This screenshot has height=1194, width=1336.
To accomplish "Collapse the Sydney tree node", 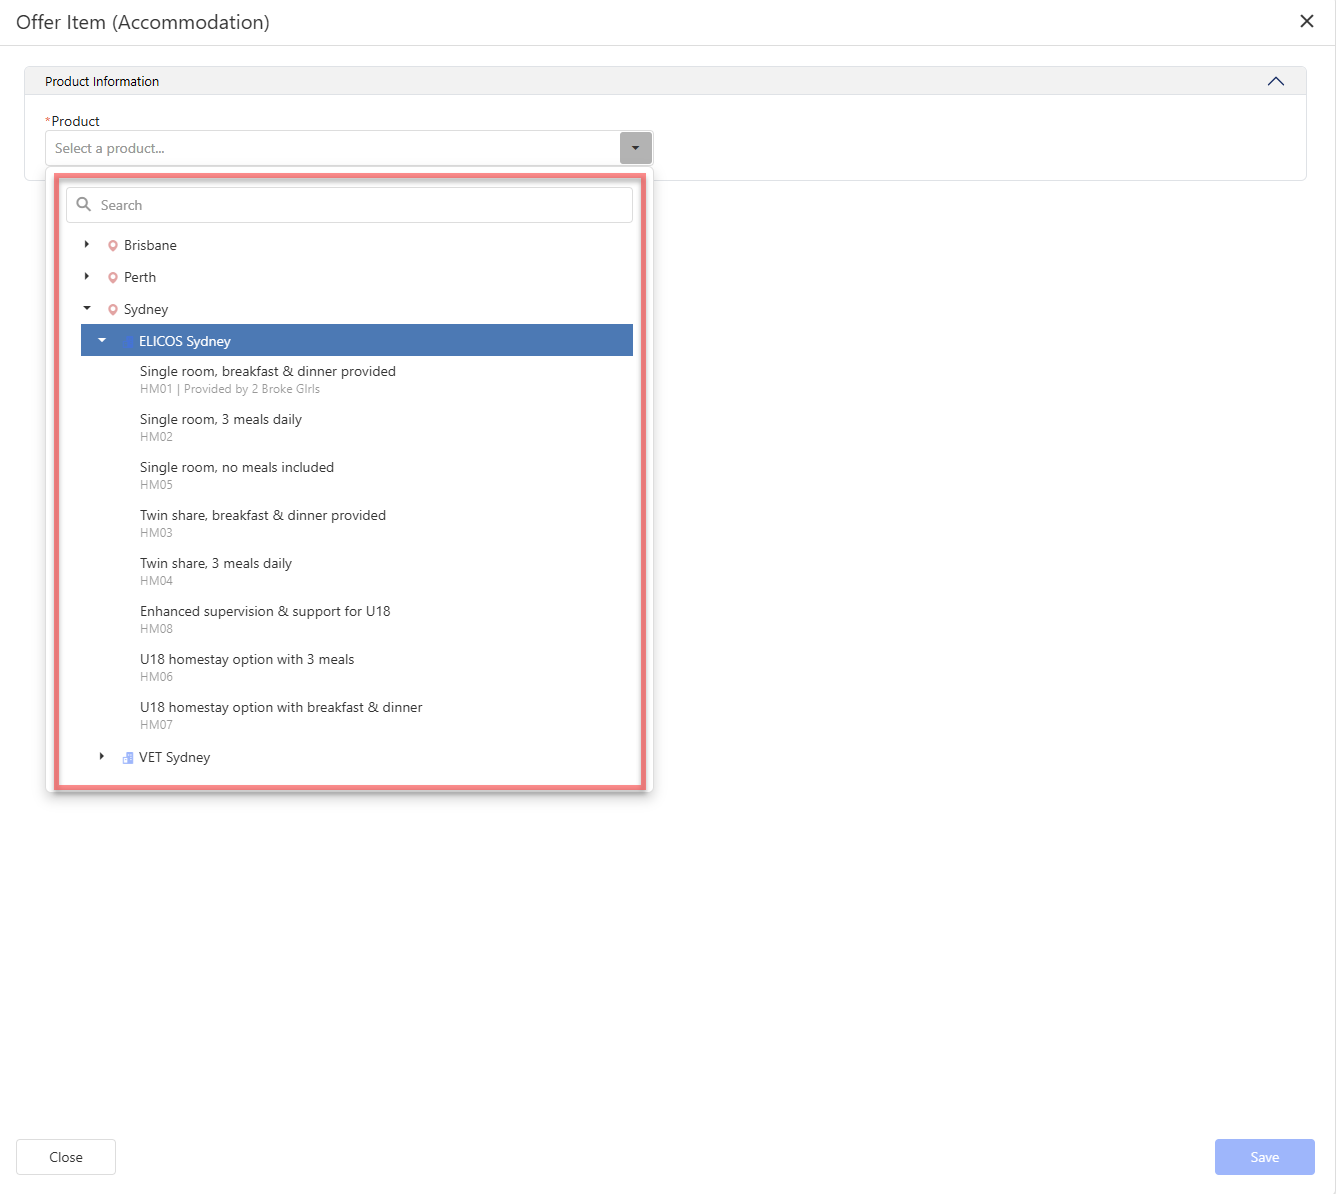I will [x=87, y=309].
